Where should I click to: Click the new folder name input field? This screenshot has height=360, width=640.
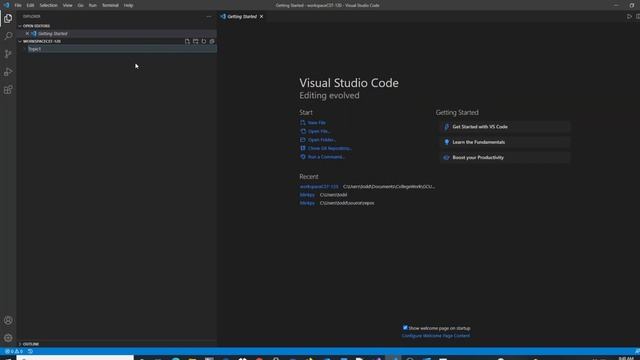click(x=122, y=49)
